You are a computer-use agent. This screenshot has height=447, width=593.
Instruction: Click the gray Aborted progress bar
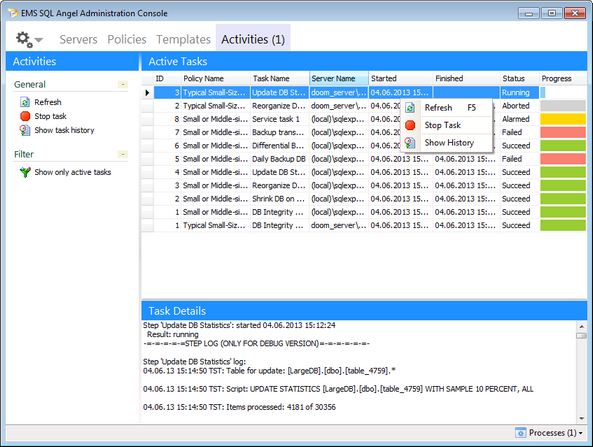[563, 106]
